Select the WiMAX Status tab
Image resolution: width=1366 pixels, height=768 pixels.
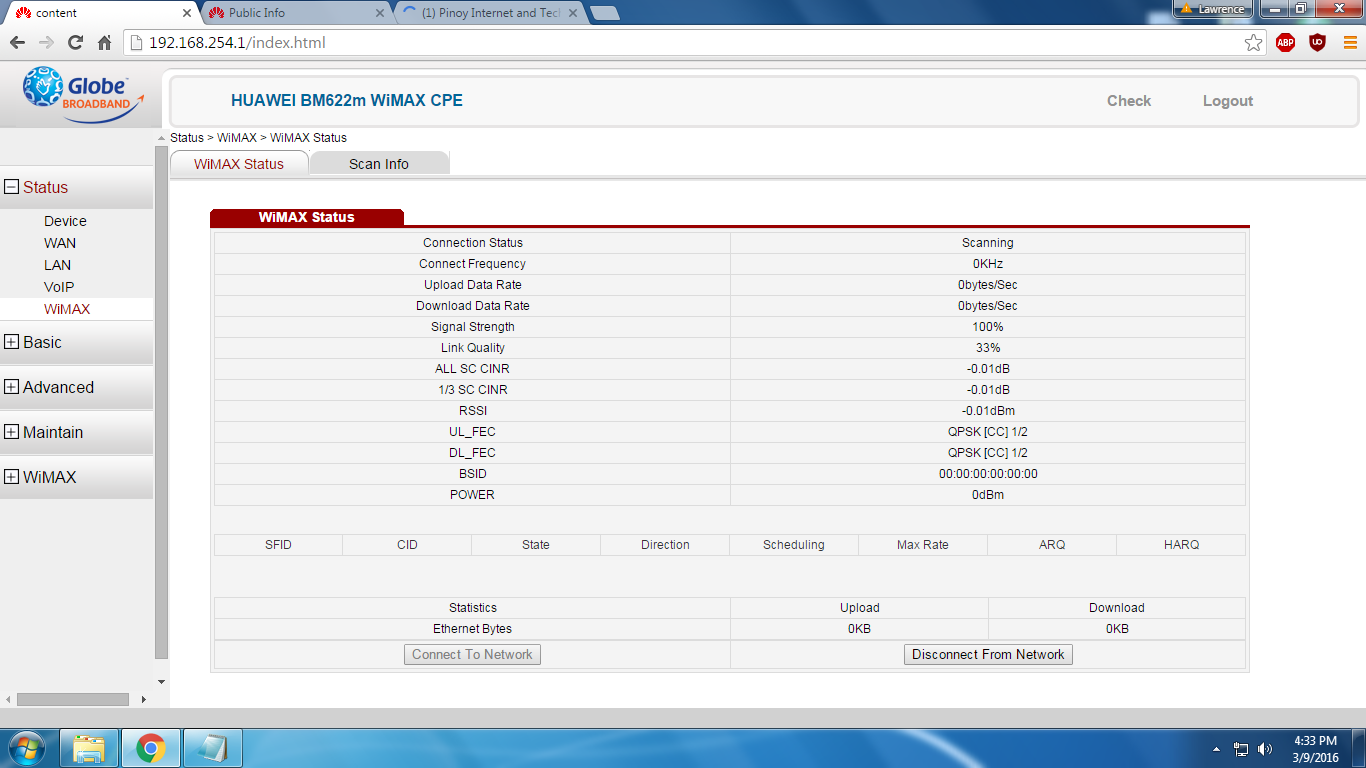[x=239, y=164]
